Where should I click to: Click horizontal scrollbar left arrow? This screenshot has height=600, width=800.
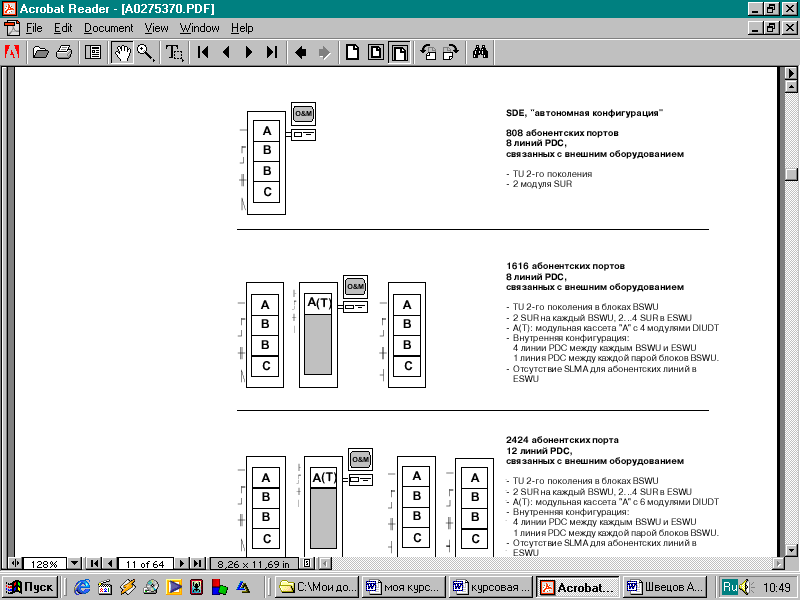click(326, 564)
